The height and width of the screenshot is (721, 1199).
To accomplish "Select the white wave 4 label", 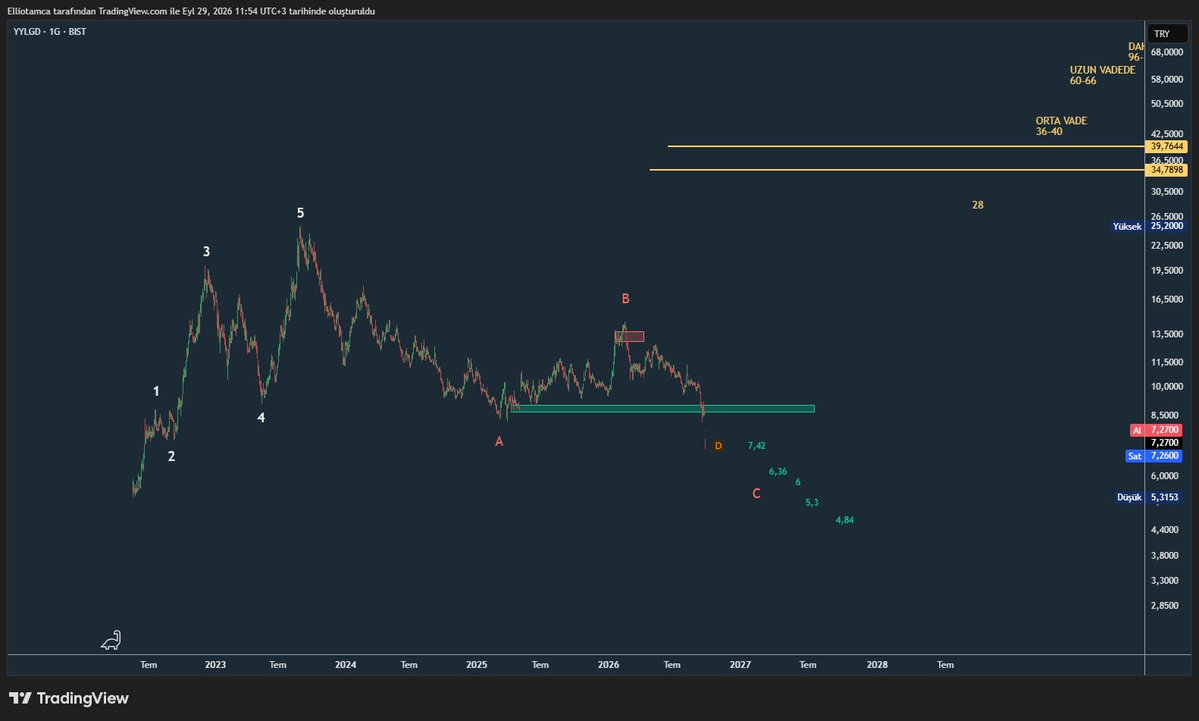I will [262, 417].
